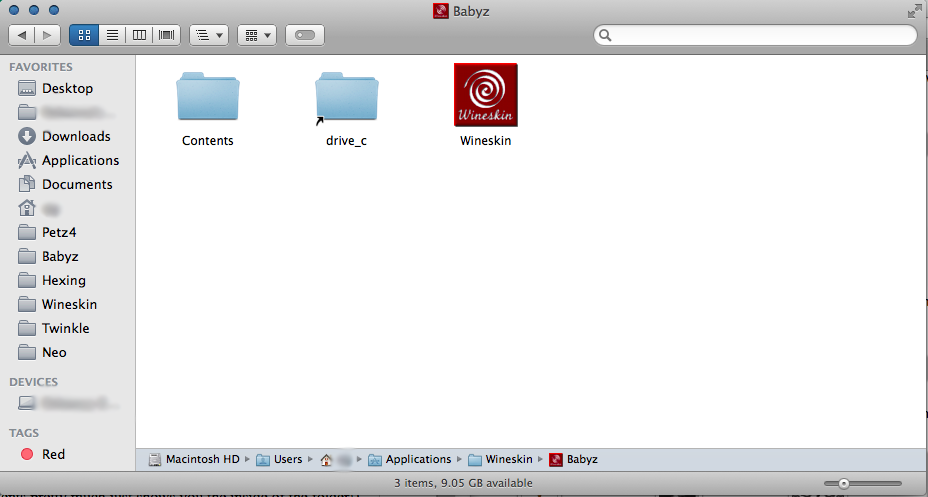Adjust the icon size slider
The image size is (928, 497).
point(844,483)
